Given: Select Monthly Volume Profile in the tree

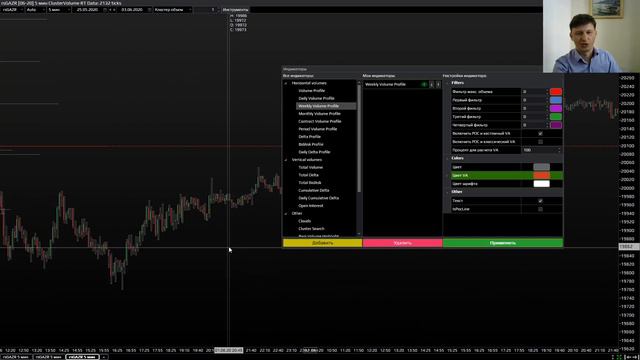Looking at the screenshot, I should tap(319, 114).
